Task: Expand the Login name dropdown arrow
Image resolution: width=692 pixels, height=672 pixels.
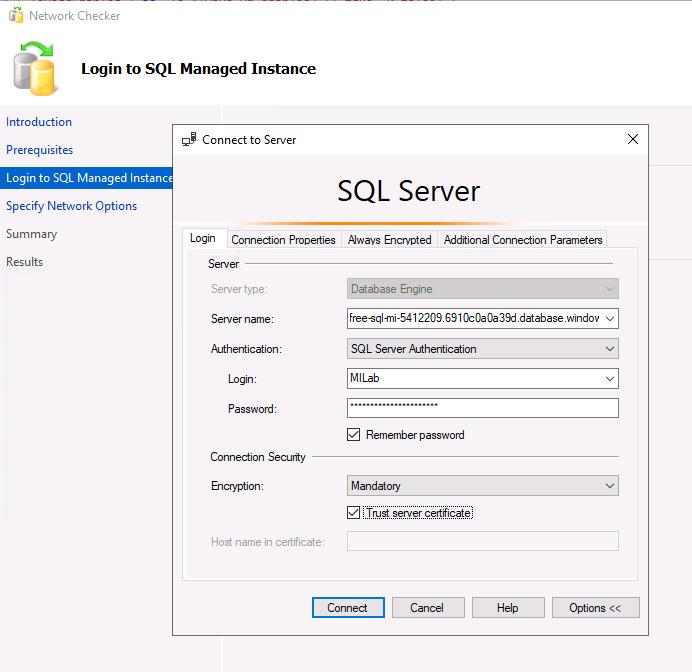Action: click(x=610, y=379)
